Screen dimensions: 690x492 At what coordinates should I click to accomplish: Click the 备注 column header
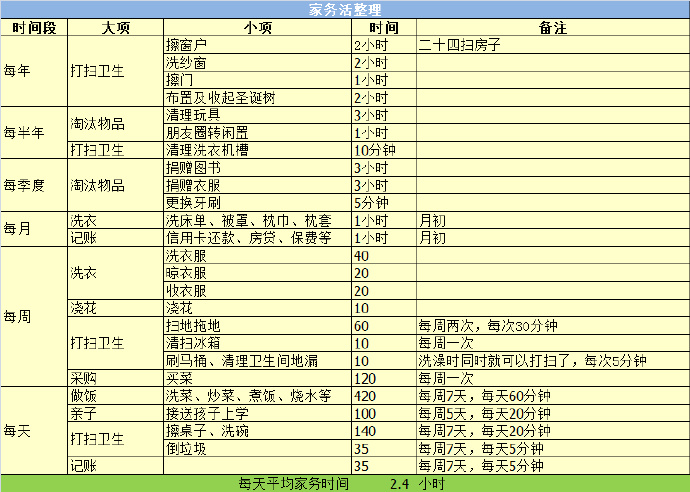pos(553,27)
